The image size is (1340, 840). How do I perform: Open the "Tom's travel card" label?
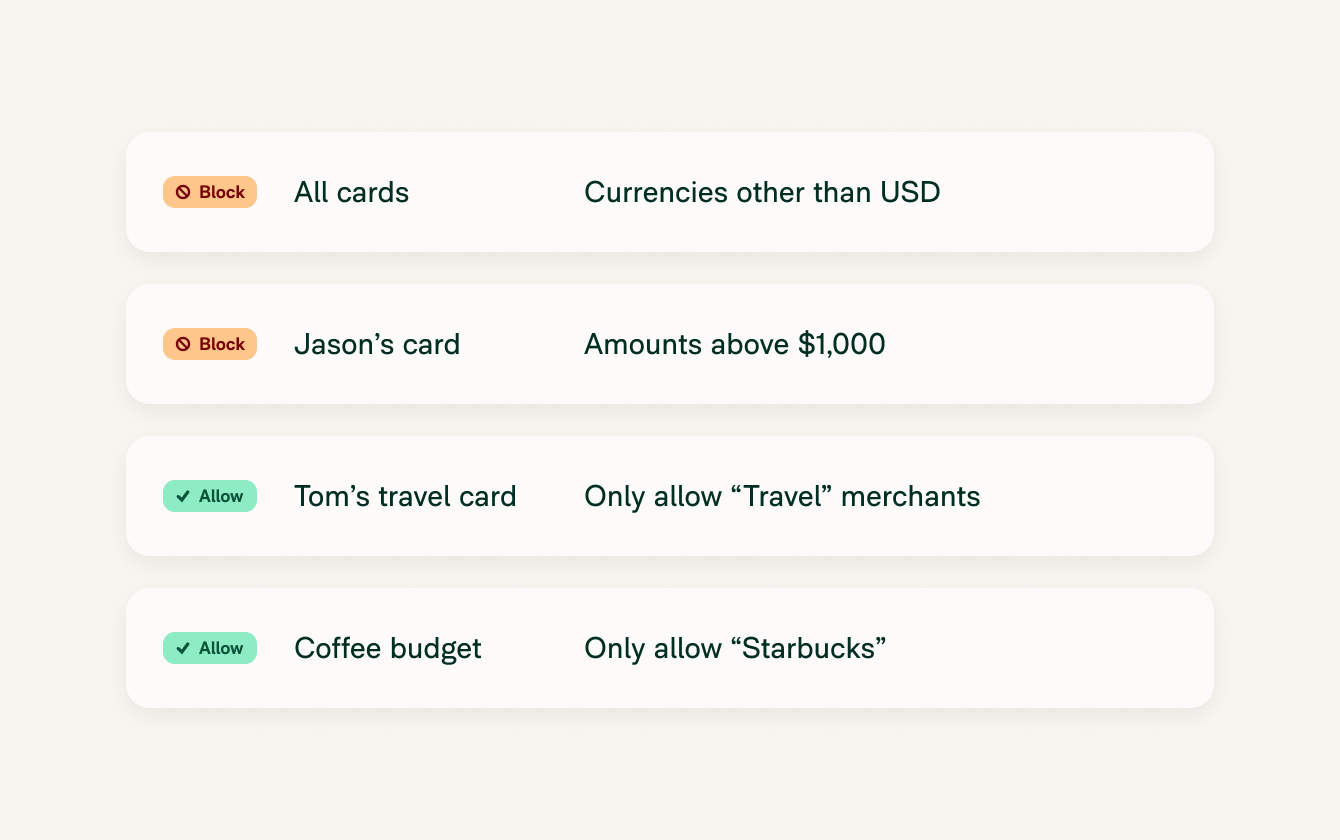click(405, 496)
